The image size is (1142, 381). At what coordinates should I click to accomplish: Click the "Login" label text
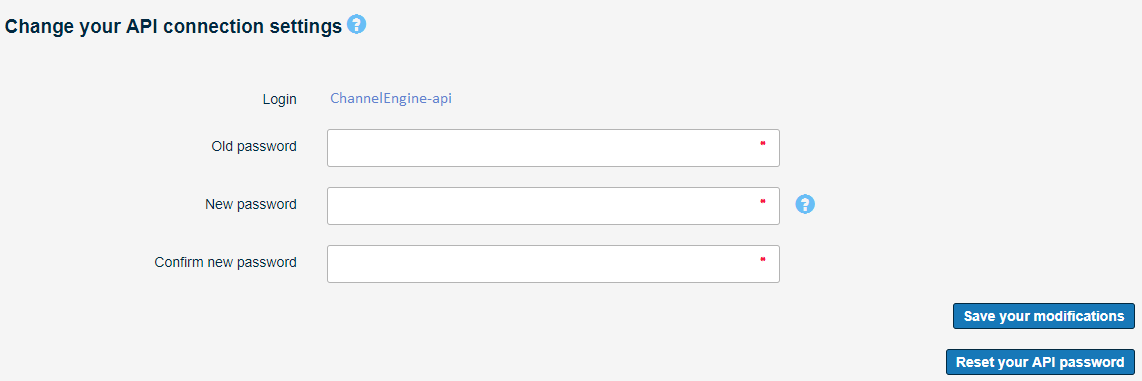(x=280, y=100)
